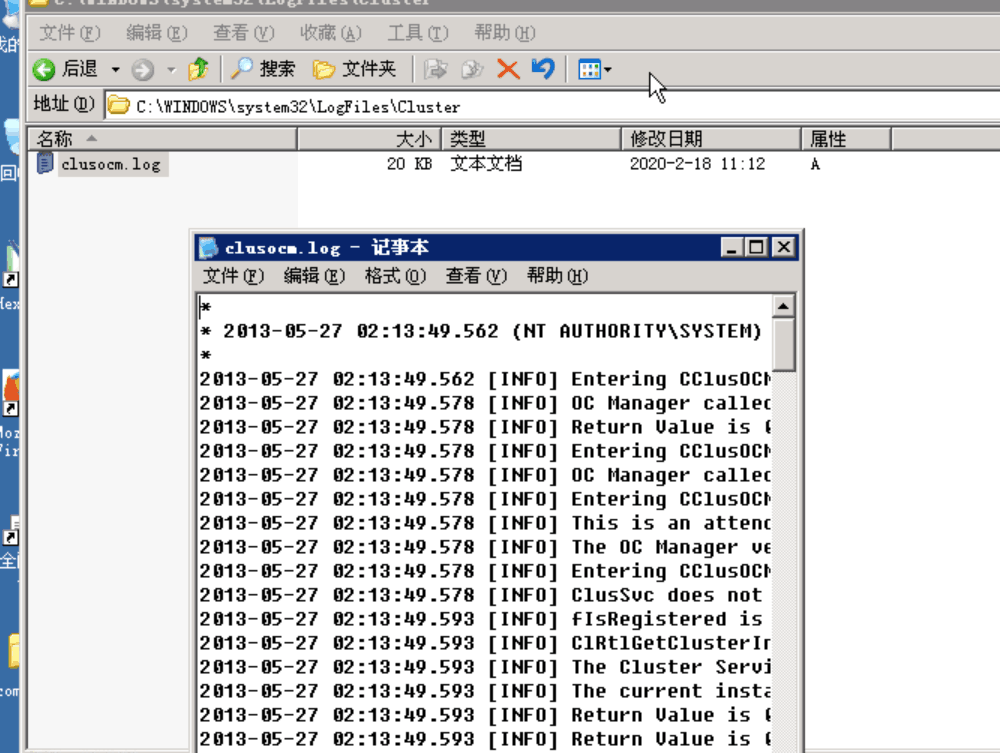Click the blue Undo arrow icon
1000x753 pixels.
pyautogui.click(x=543, y=68)
